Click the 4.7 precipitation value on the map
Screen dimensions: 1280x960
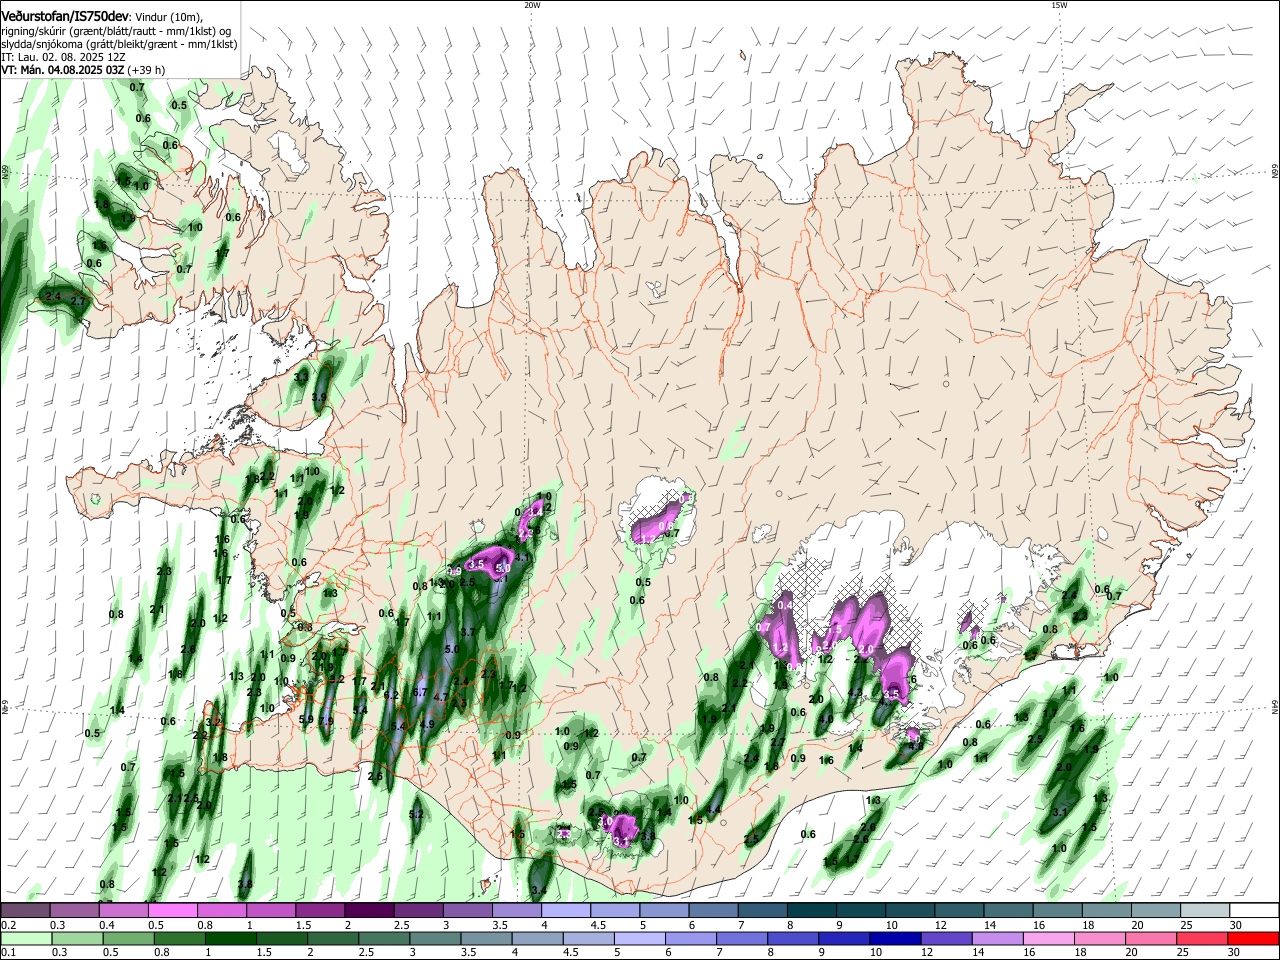coord(441,697)
